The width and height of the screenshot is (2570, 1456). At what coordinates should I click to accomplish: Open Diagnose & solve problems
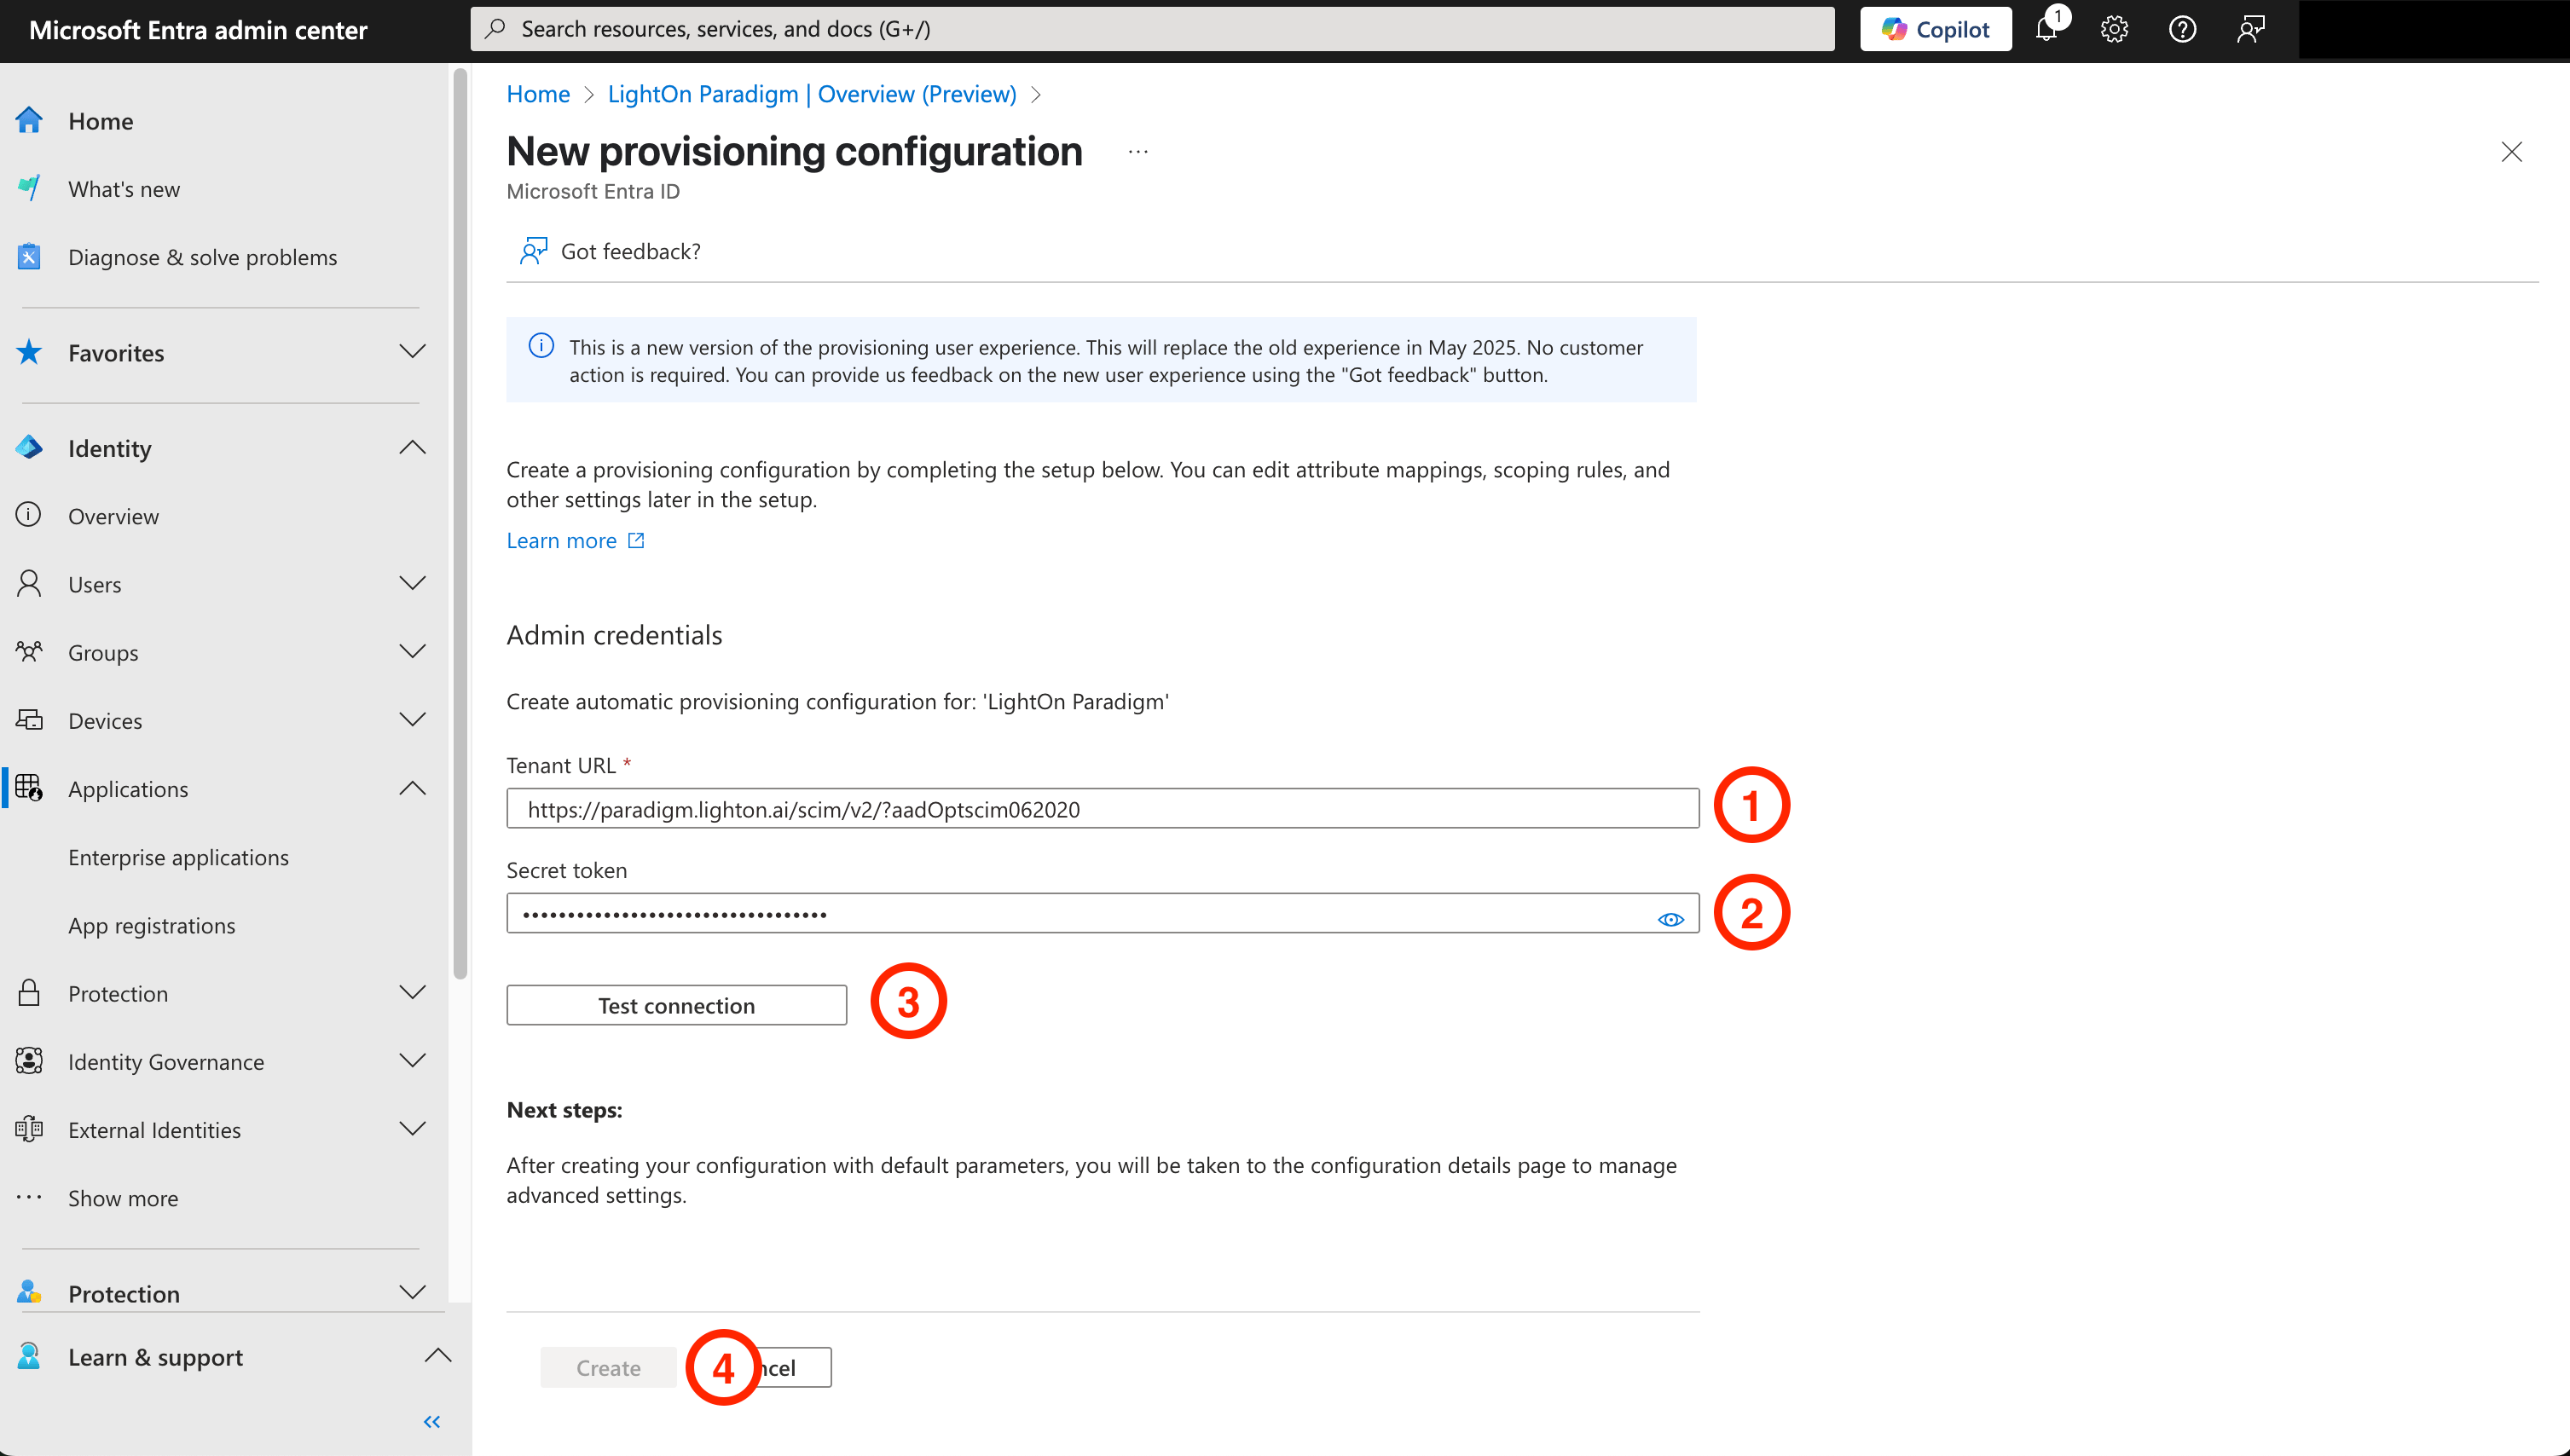202,256
